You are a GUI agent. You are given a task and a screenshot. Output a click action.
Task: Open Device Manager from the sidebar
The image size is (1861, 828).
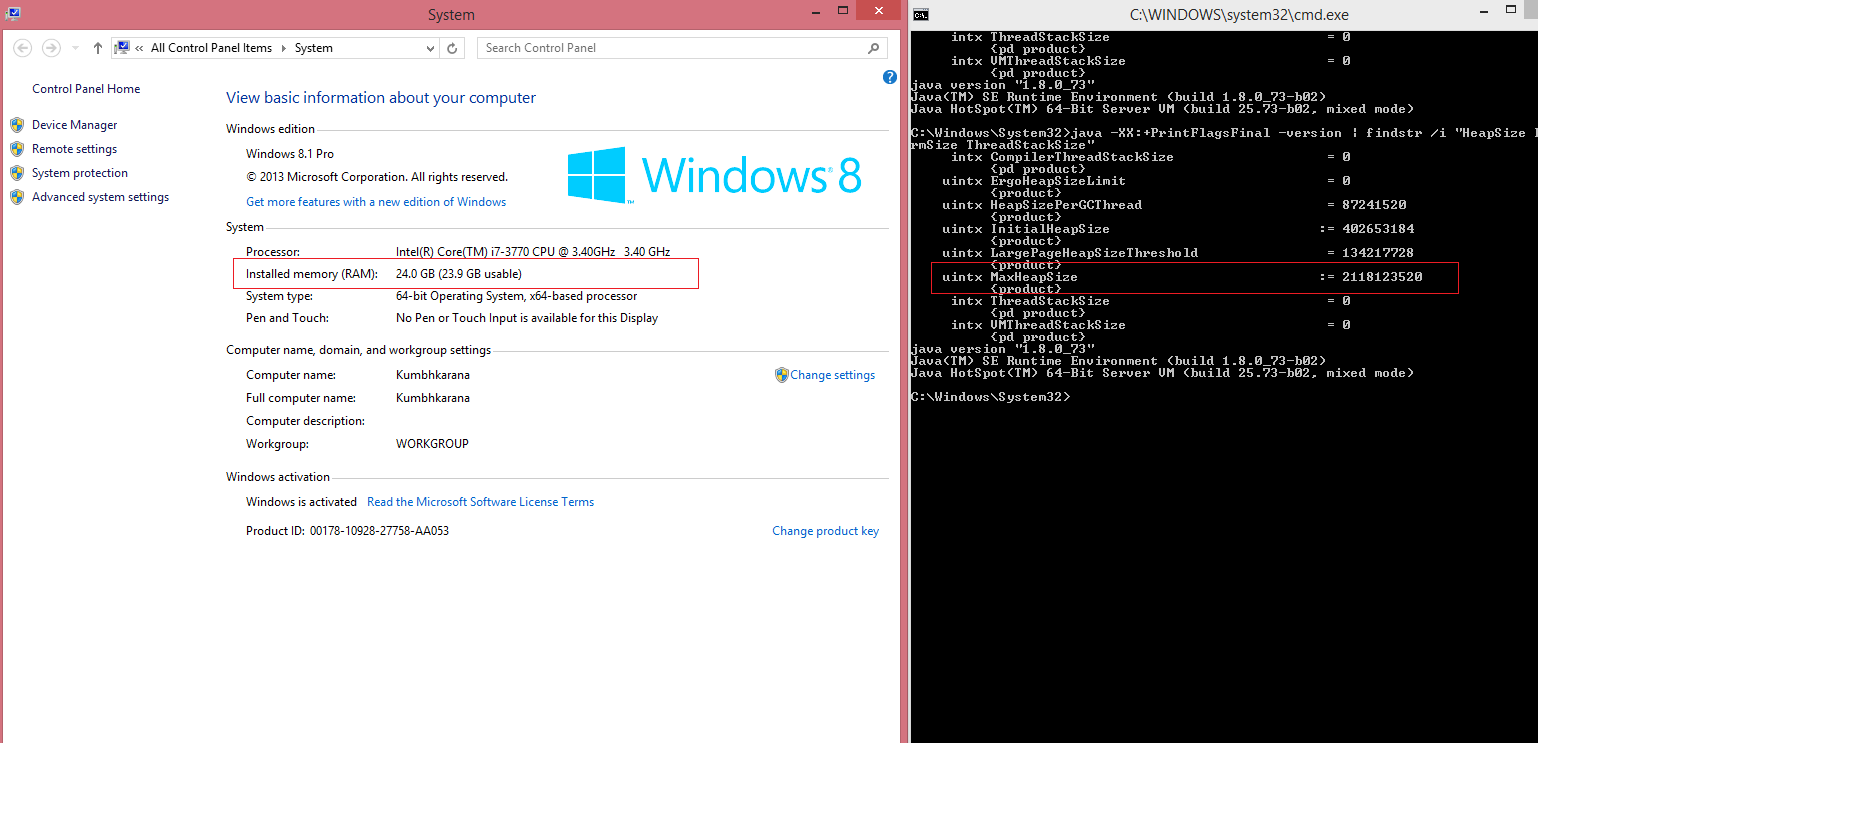74,125
